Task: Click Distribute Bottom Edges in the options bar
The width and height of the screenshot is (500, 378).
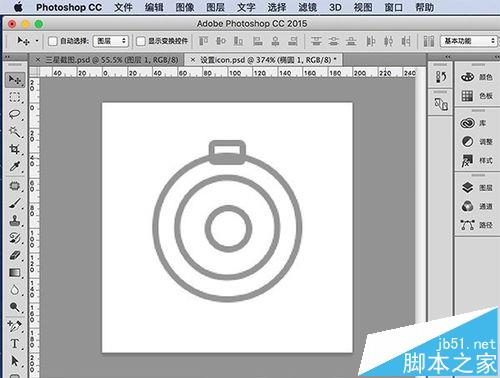Action: [x=351, y=41]
